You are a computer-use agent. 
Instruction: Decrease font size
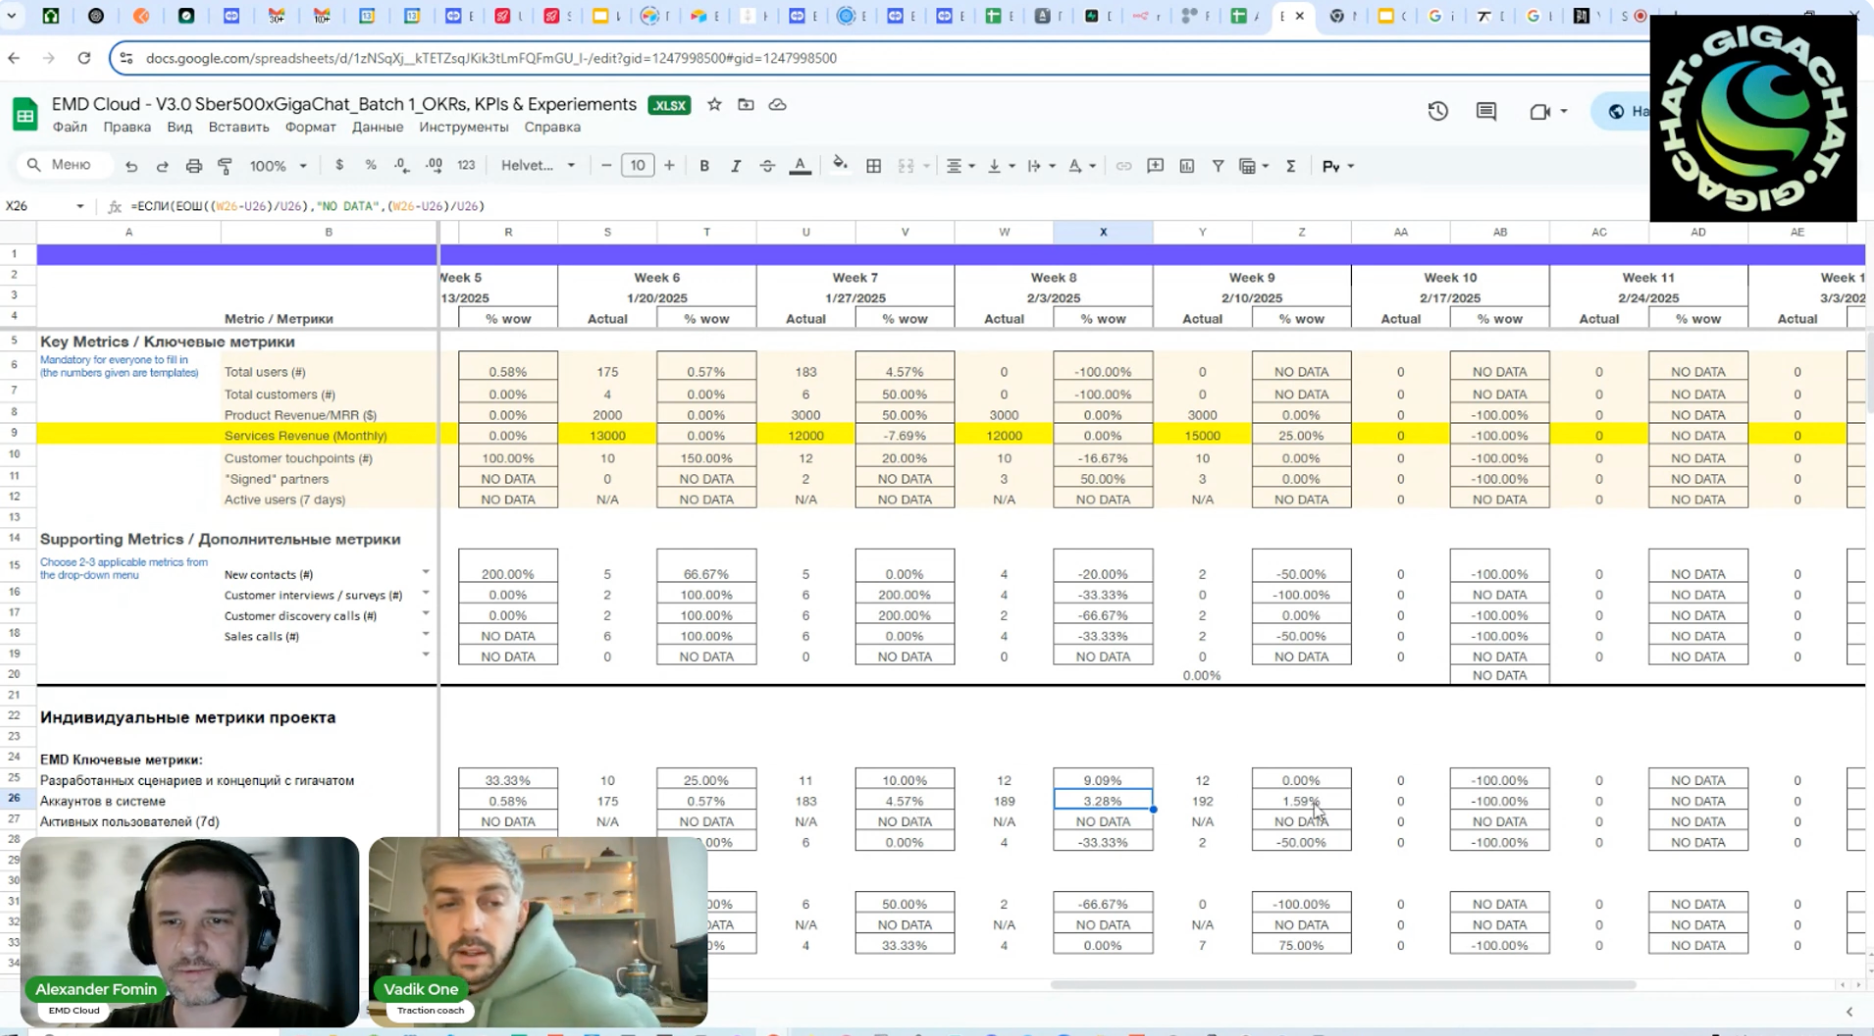pos(606,166)
